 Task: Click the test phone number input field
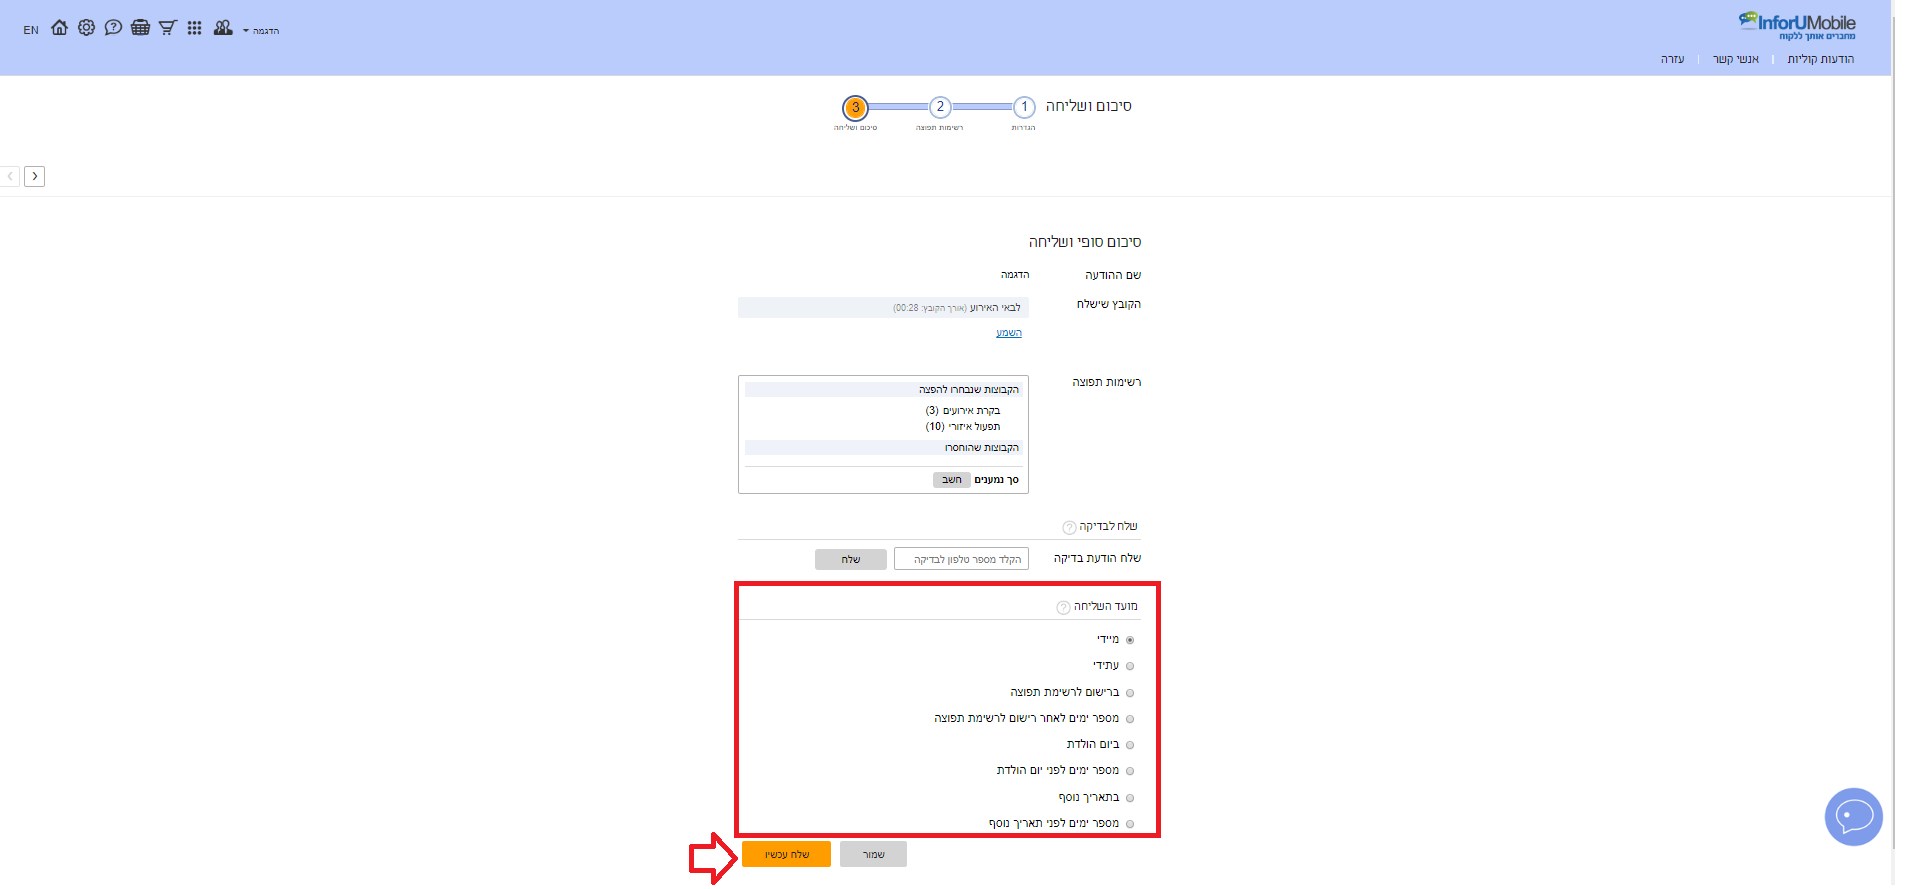click(961, 559)
